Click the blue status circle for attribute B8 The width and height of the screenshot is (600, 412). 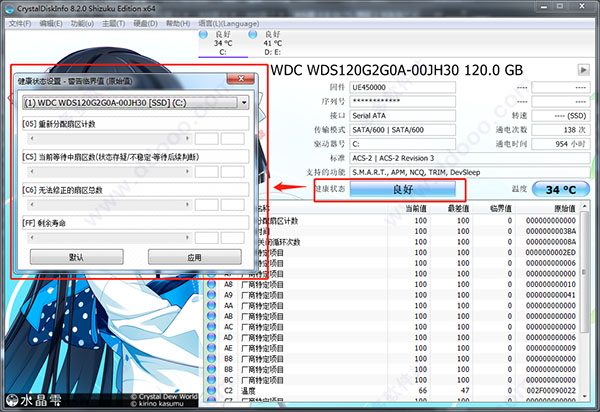(211, 359)
